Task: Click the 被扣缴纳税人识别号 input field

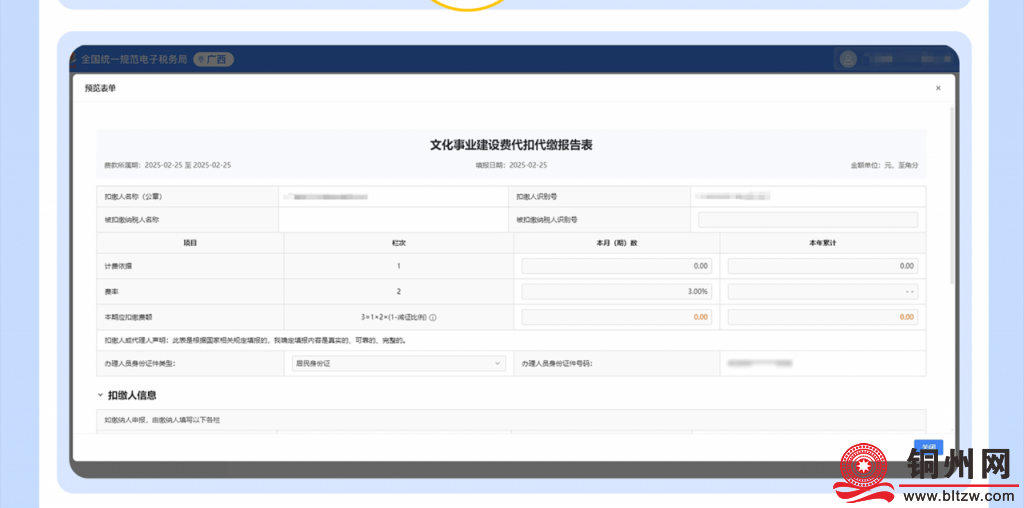Action: click(807, 219)
